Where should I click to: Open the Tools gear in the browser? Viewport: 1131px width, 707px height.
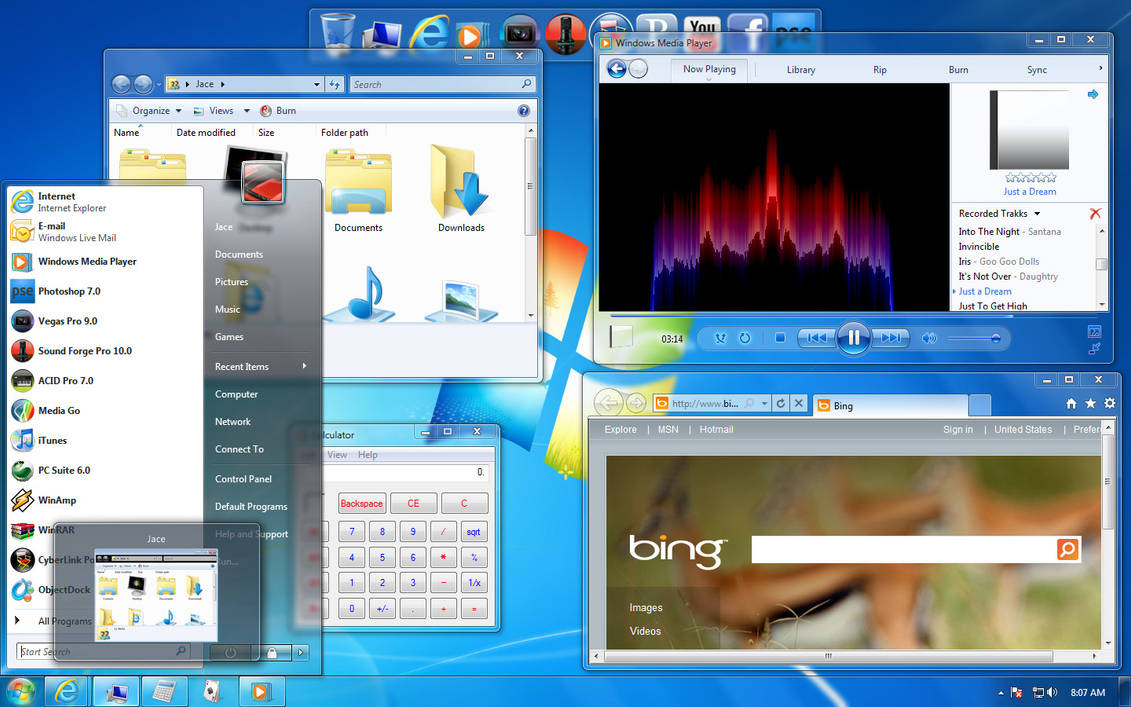(x=1110, y=403)
